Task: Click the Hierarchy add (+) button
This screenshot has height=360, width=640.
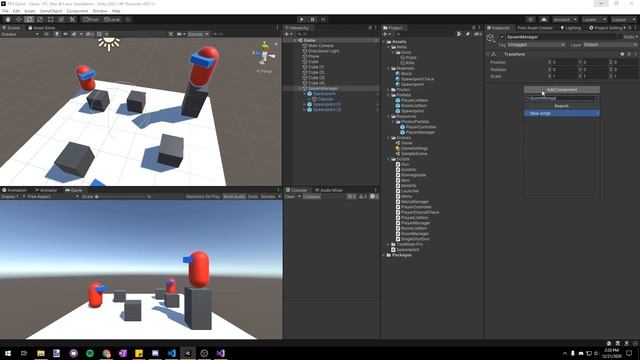Action: [288, 34]
